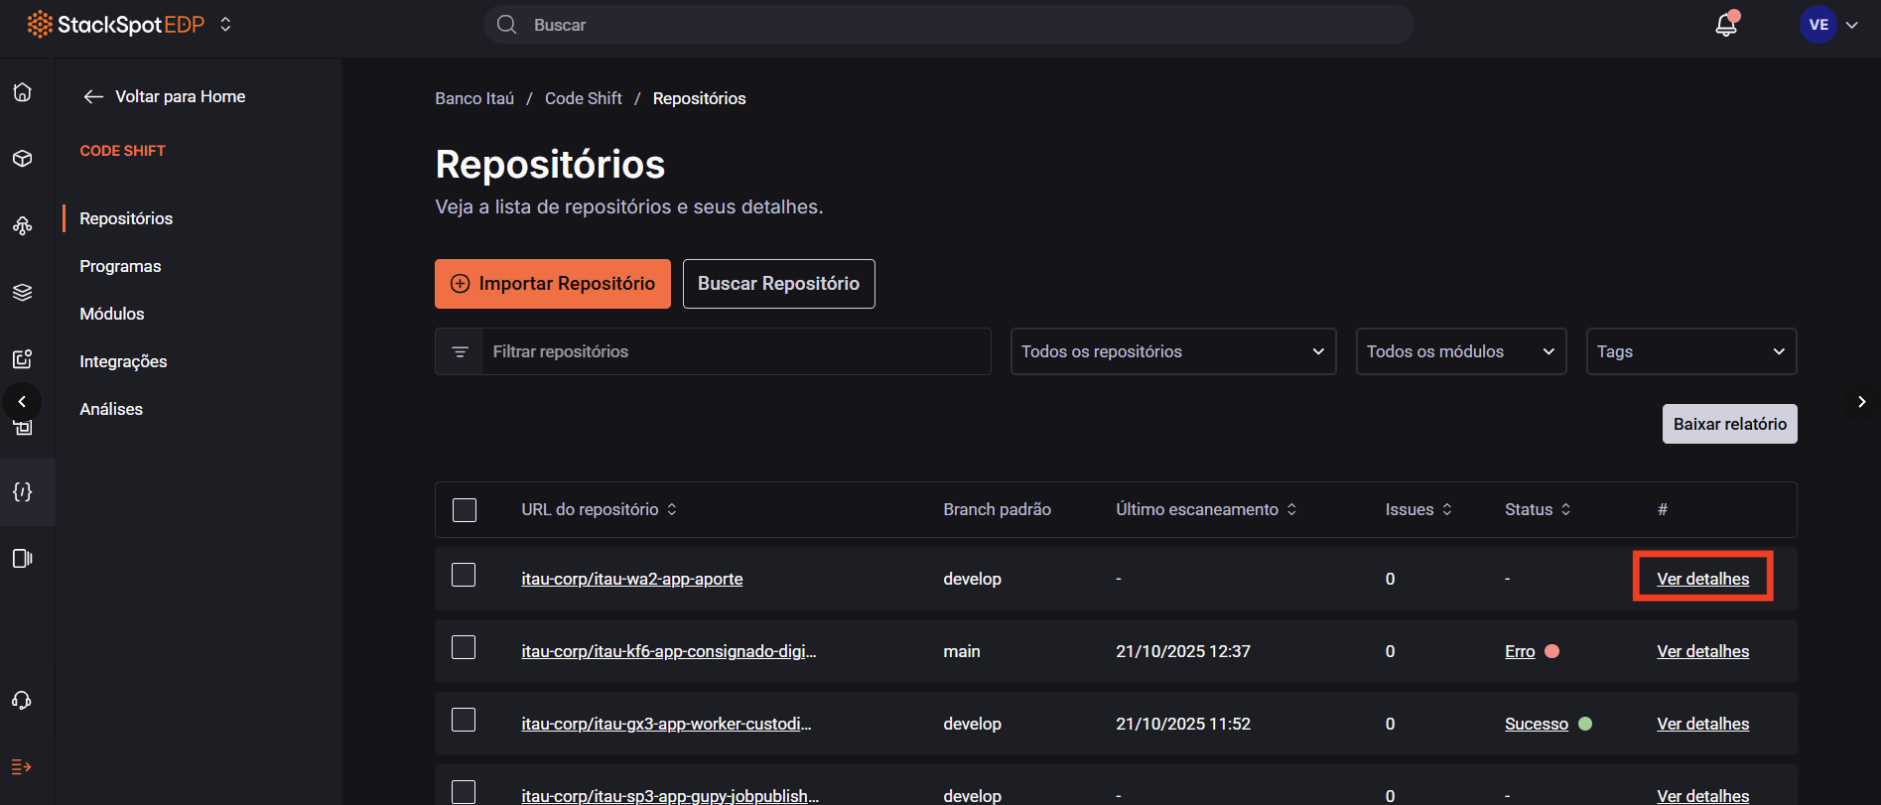Toggle the select-all checkbox in table header

[x=464, y=510]
